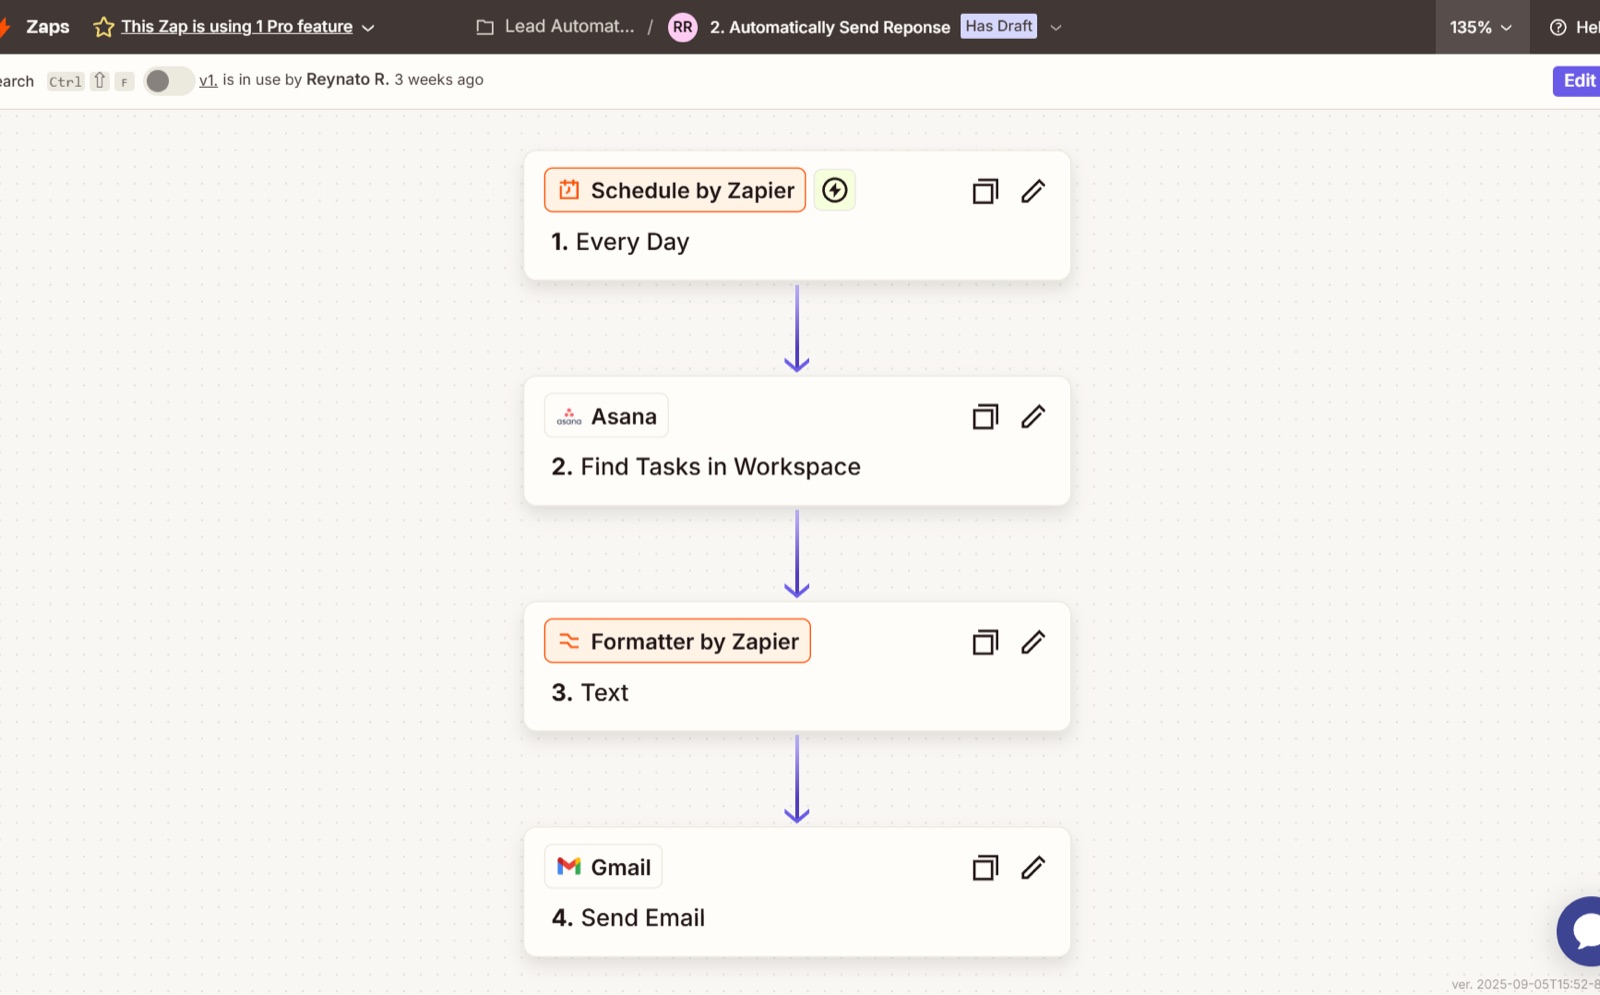This screenshot has height=995, width=1600.
Task: Select the '2. Find Tasks in Workspace' text
Action: (706, 467)
